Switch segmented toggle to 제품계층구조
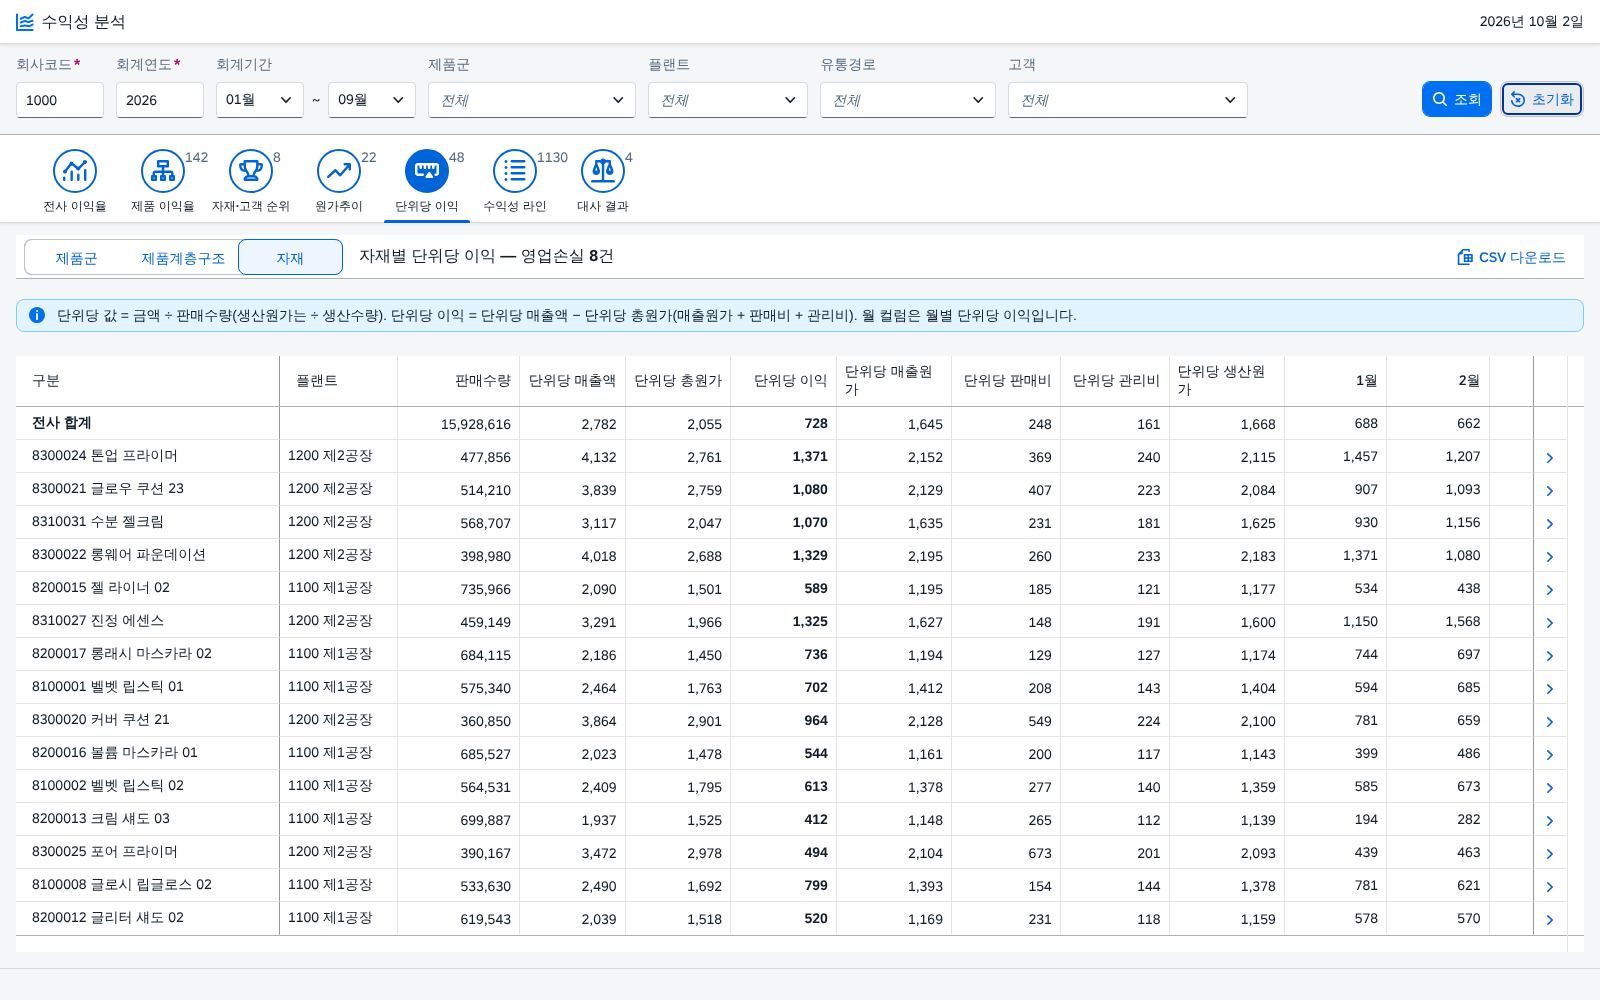This screenshot has width=1600, height=1000. pos(183,258)
